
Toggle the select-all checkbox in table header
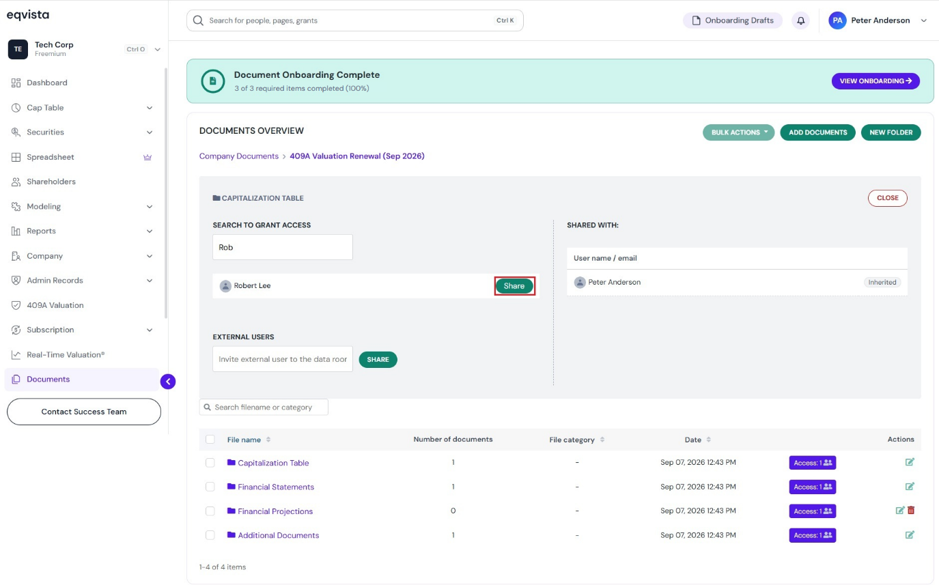[210, 439]
